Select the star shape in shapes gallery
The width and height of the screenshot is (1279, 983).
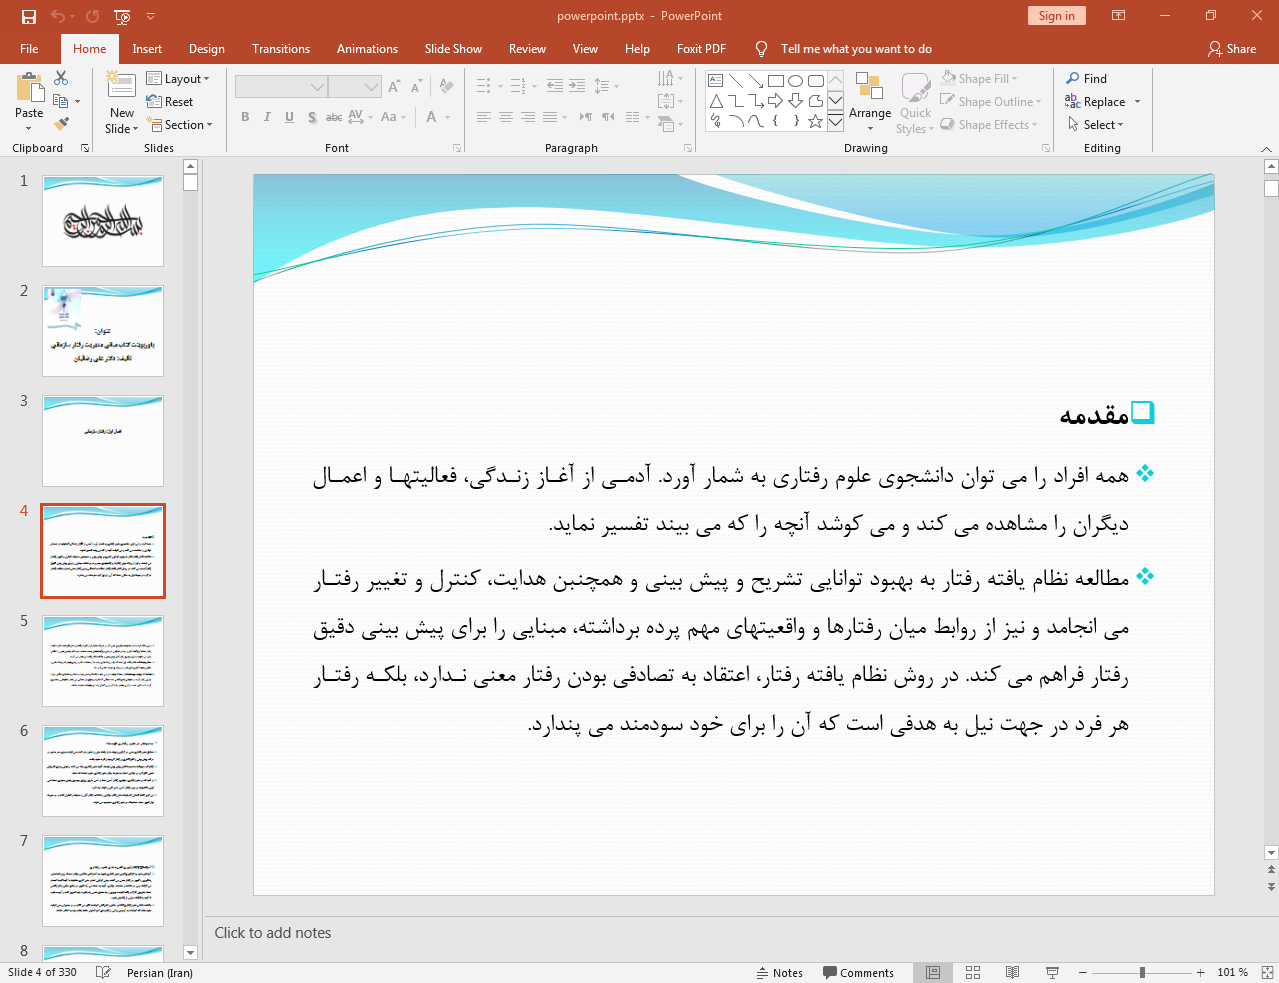tap(816, 121)
